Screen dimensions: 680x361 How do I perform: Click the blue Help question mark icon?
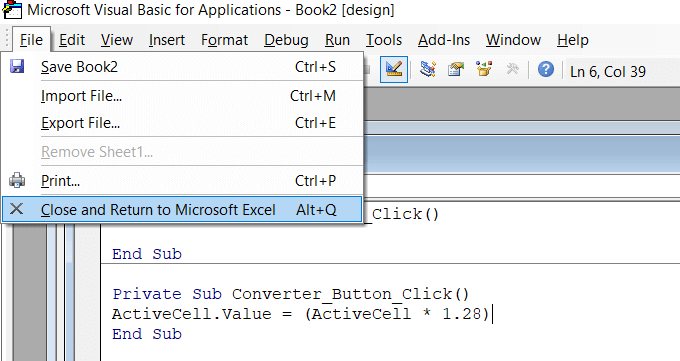[x=546, y=69]
